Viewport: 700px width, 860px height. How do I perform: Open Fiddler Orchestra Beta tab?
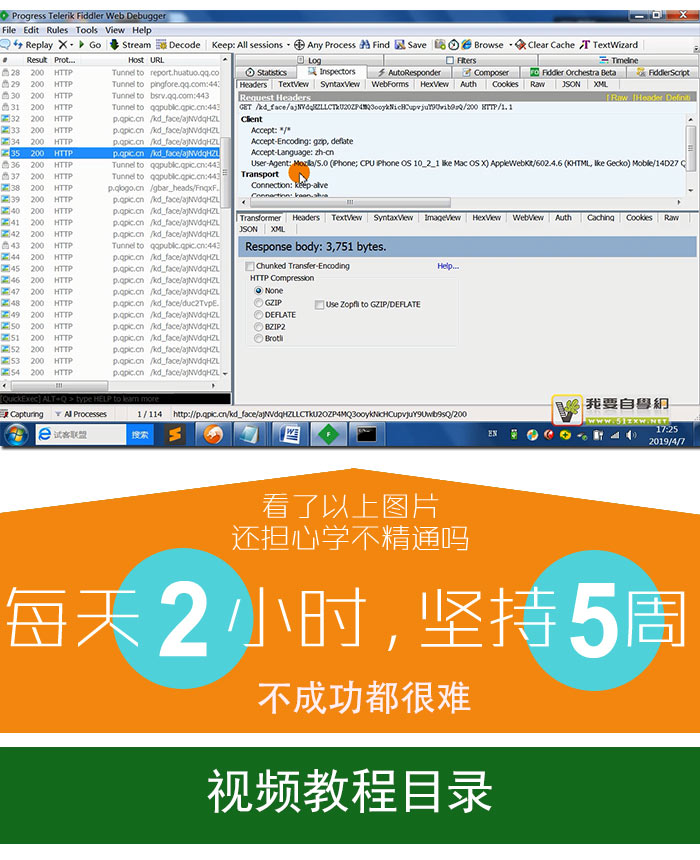click(573, 72)
